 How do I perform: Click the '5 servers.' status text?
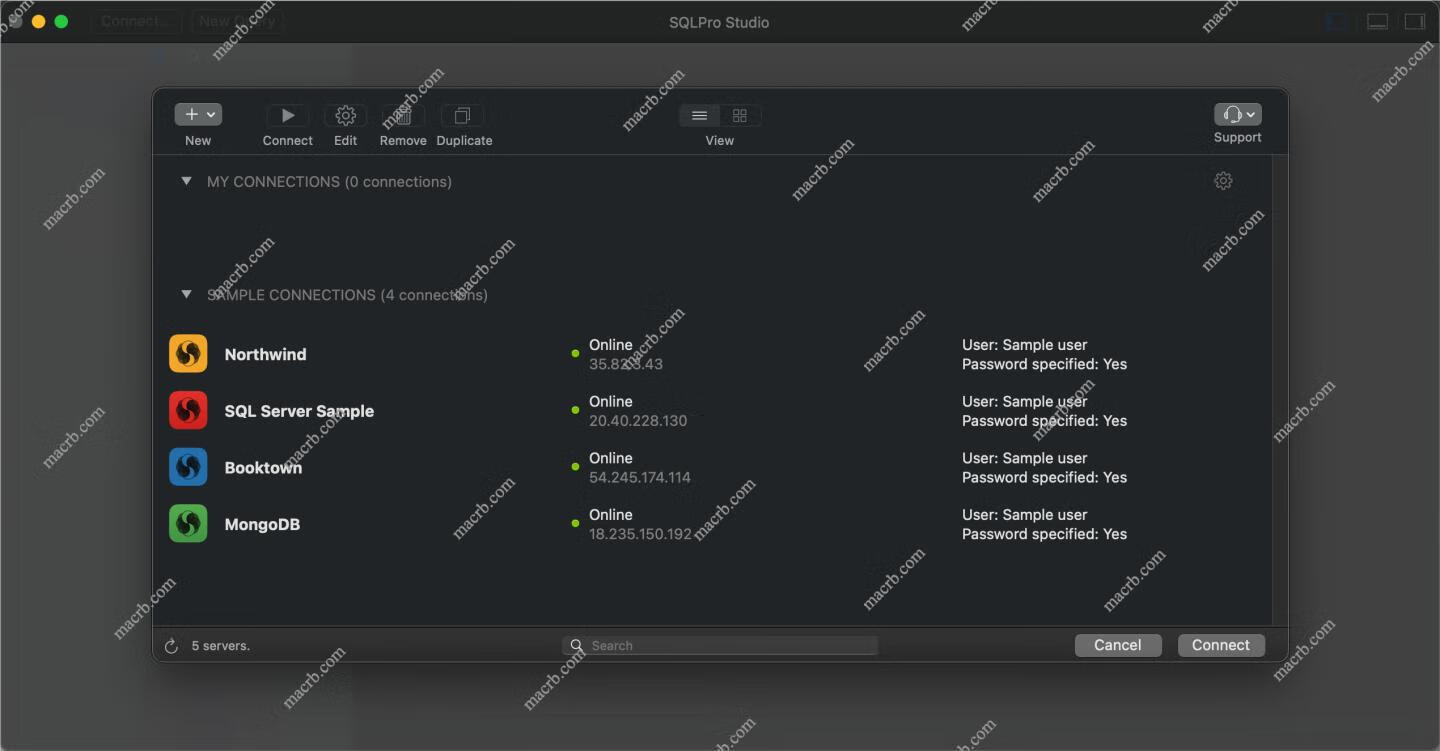click(221, 646)
